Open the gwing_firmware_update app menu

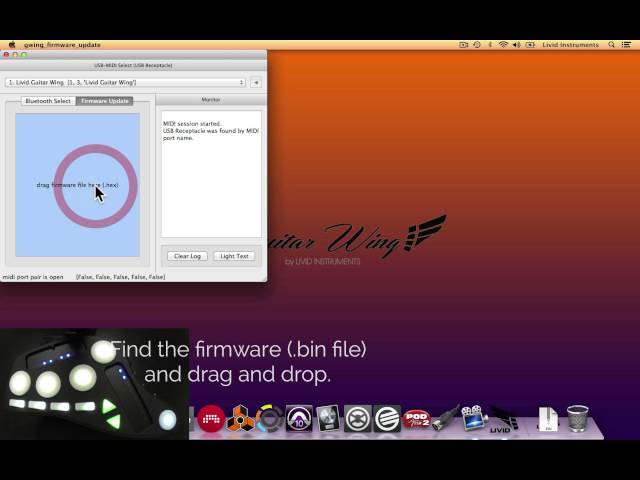(62, 45)
